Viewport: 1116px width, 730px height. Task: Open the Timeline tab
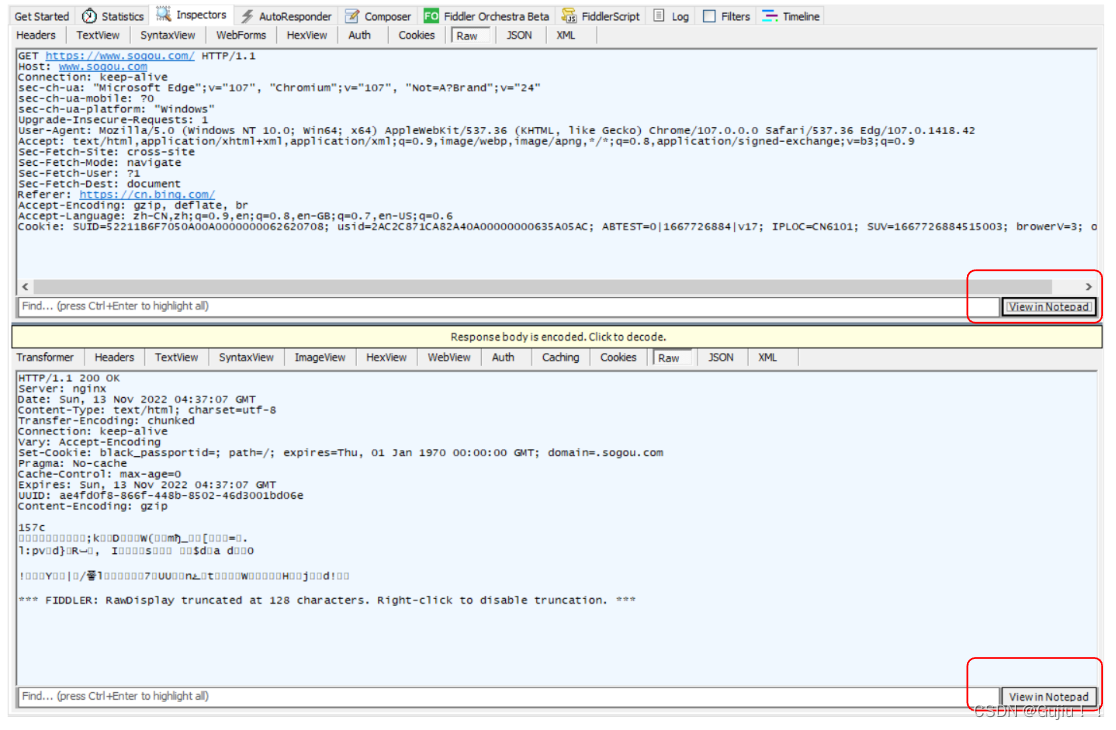(x=791, y=16)
